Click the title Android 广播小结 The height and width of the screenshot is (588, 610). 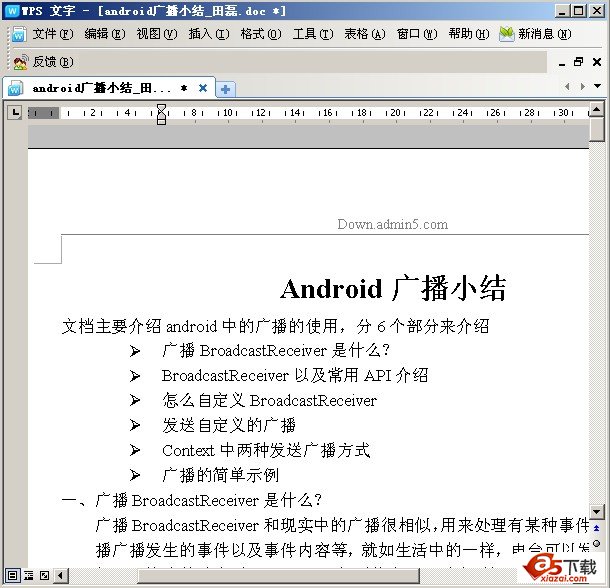pos(393,288)
